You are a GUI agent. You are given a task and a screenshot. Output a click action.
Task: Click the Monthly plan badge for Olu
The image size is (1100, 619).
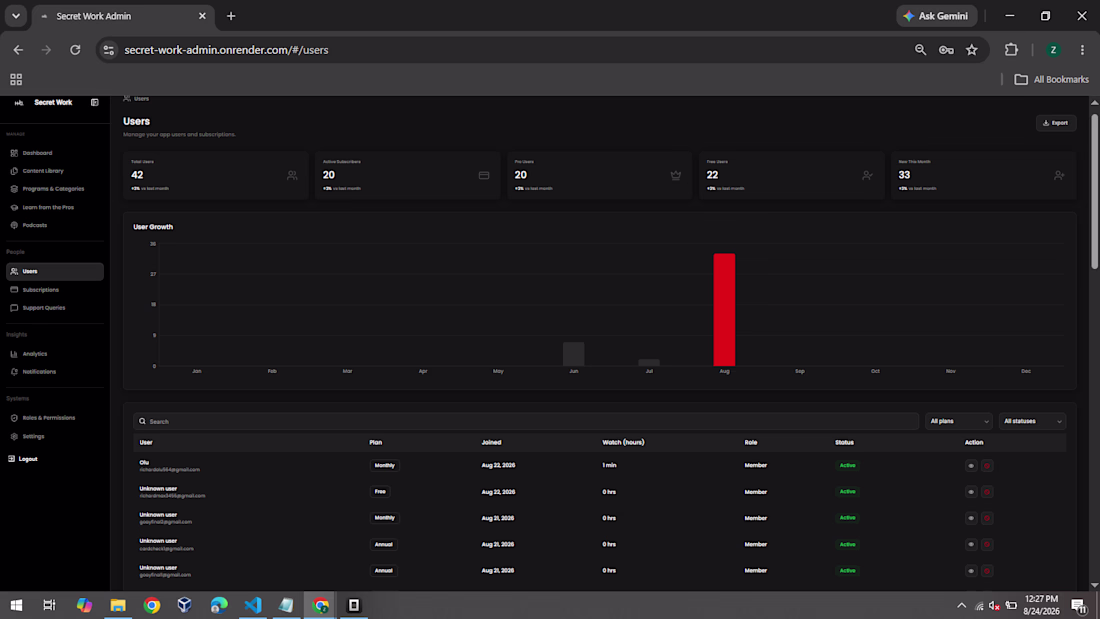[384, 465]
